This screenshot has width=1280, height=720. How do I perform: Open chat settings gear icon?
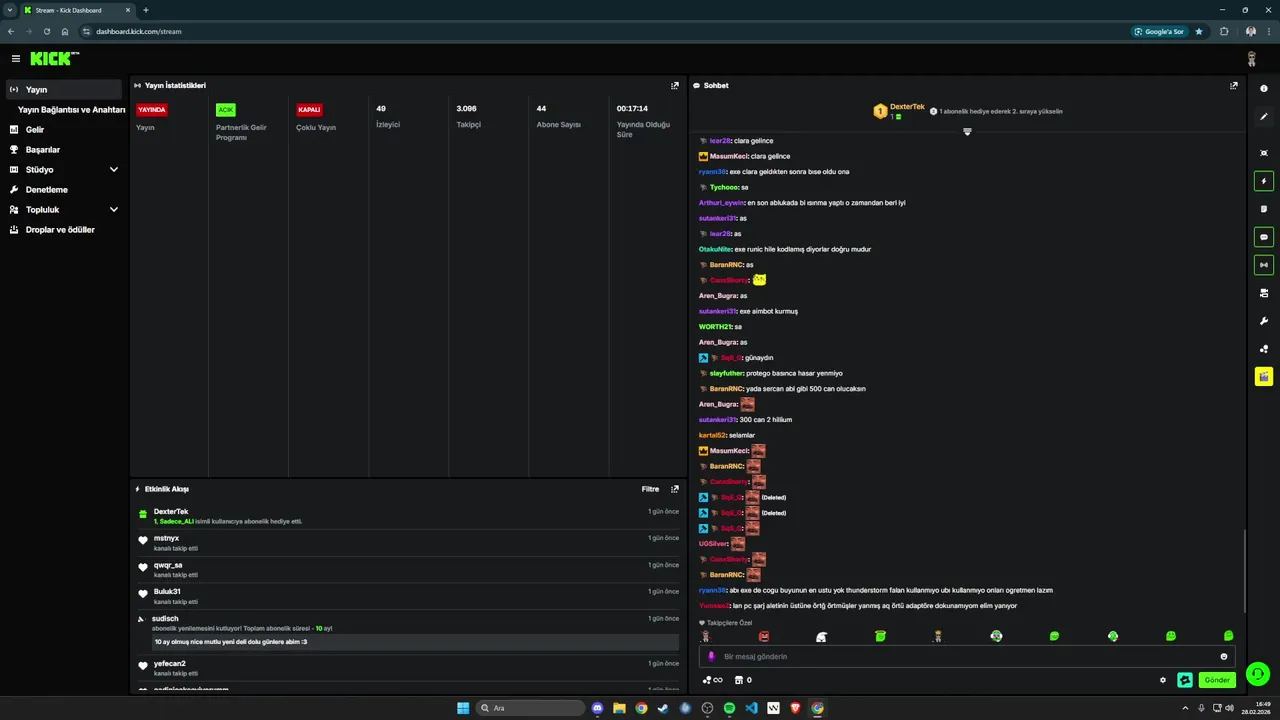pos(1163,680)
